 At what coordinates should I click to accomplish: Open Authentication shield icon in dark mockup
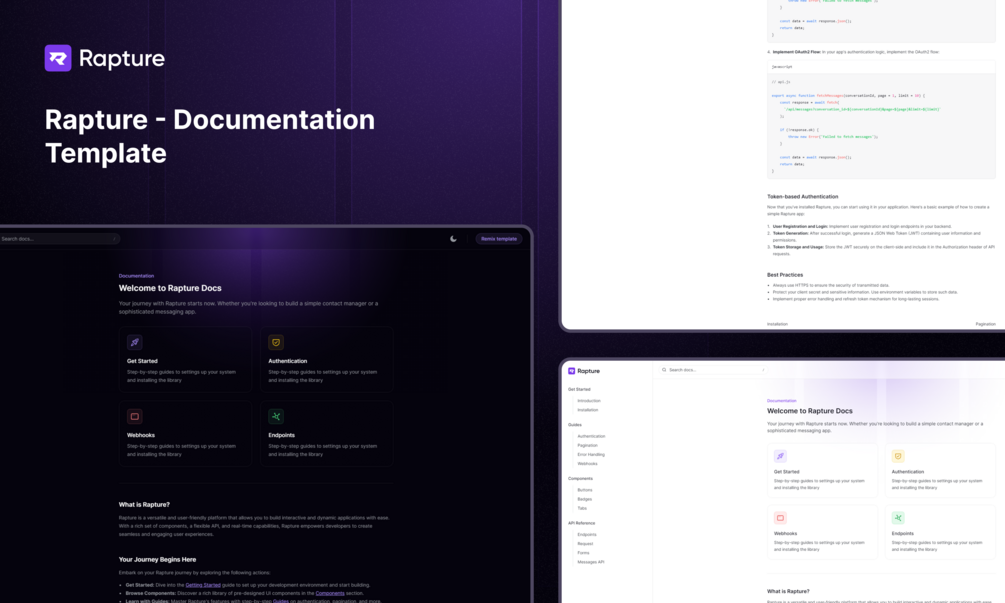276,342
